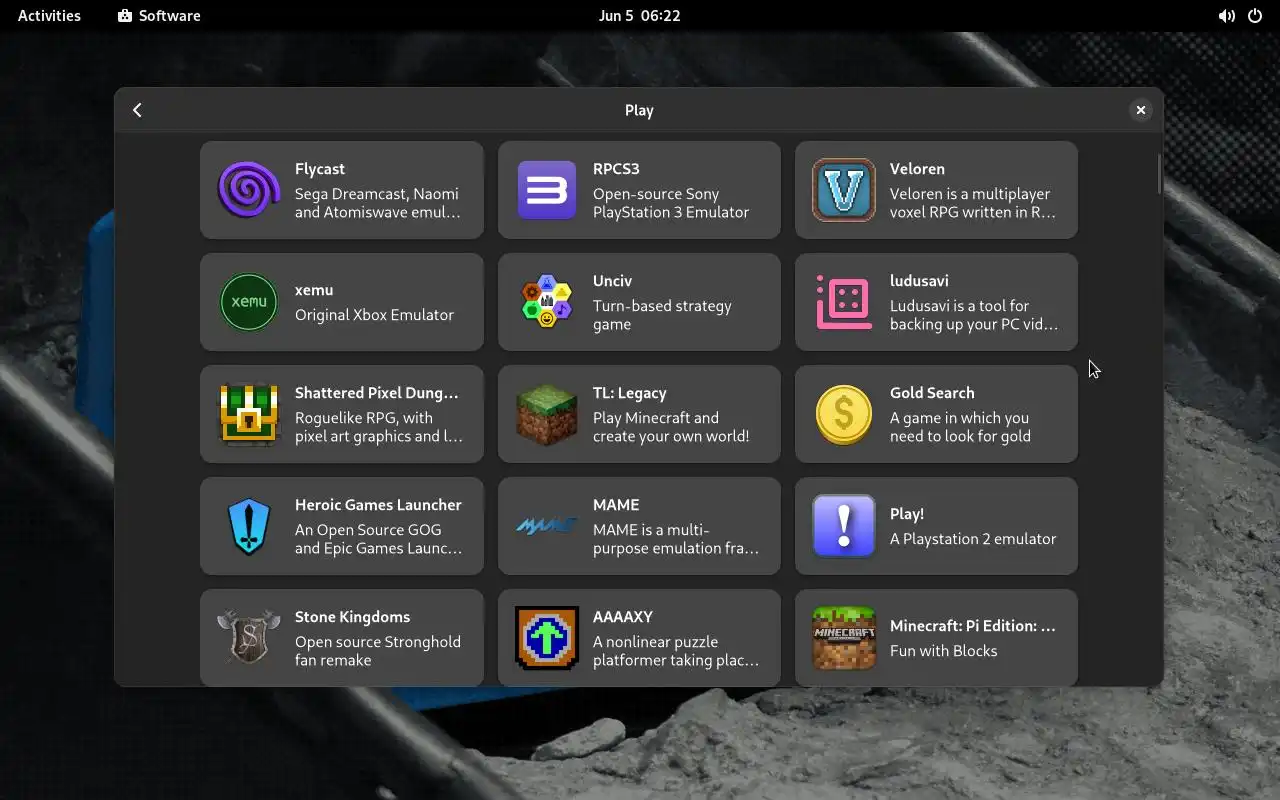This screenshot has width=1280, height=800.
Task: Click the Gold Search coin icon
Action: (x=844, y=414)
